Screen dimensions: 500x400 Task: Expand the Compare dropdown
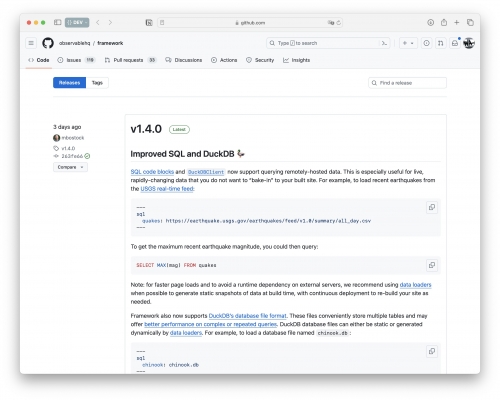(x=70, y=167)
